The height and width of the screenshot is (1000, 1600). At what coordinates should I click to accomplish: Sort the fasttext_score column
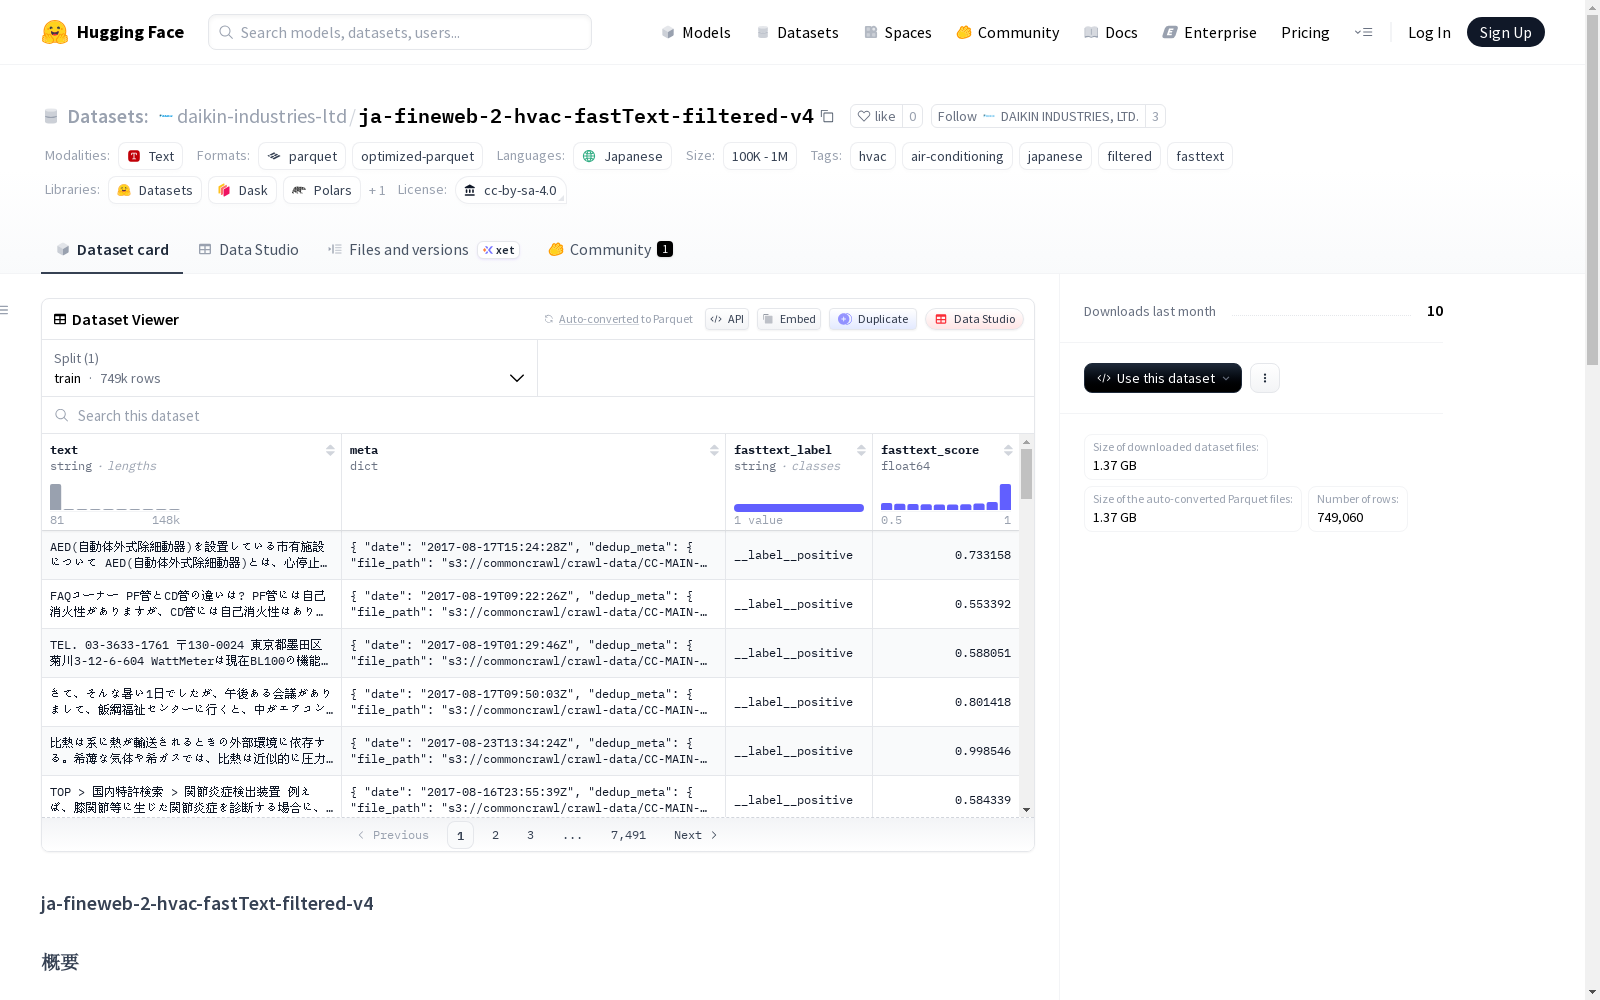click(x=1008, y=450)
